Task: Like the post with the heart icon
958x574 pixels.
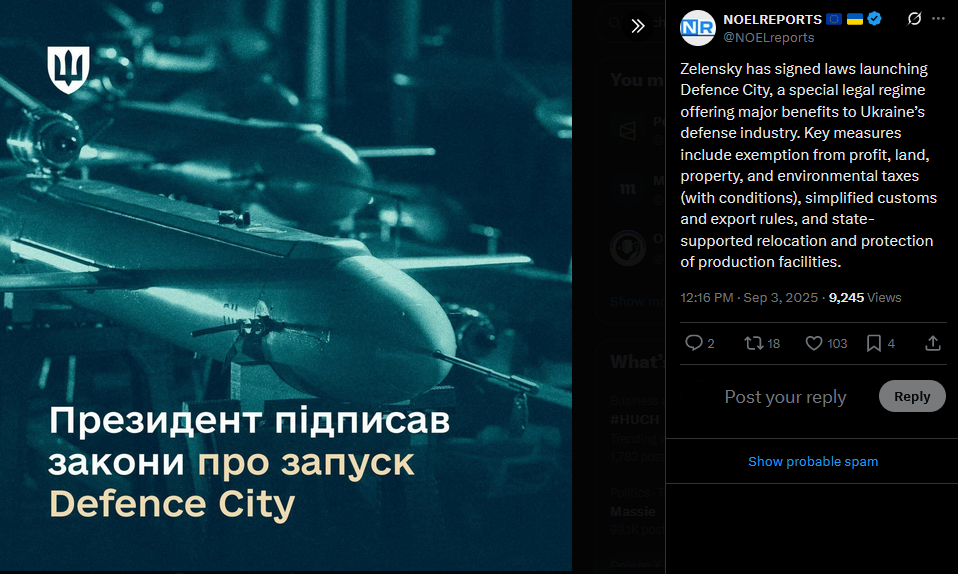Action: click(814, 343)
